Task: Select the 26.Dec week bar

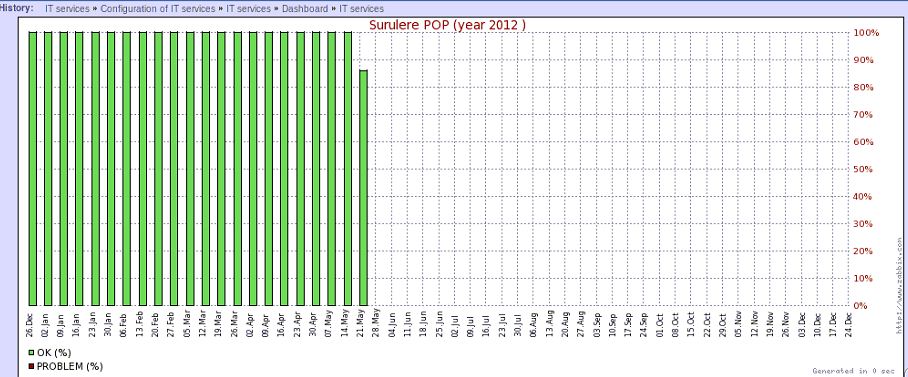Action: coord(32,169)
